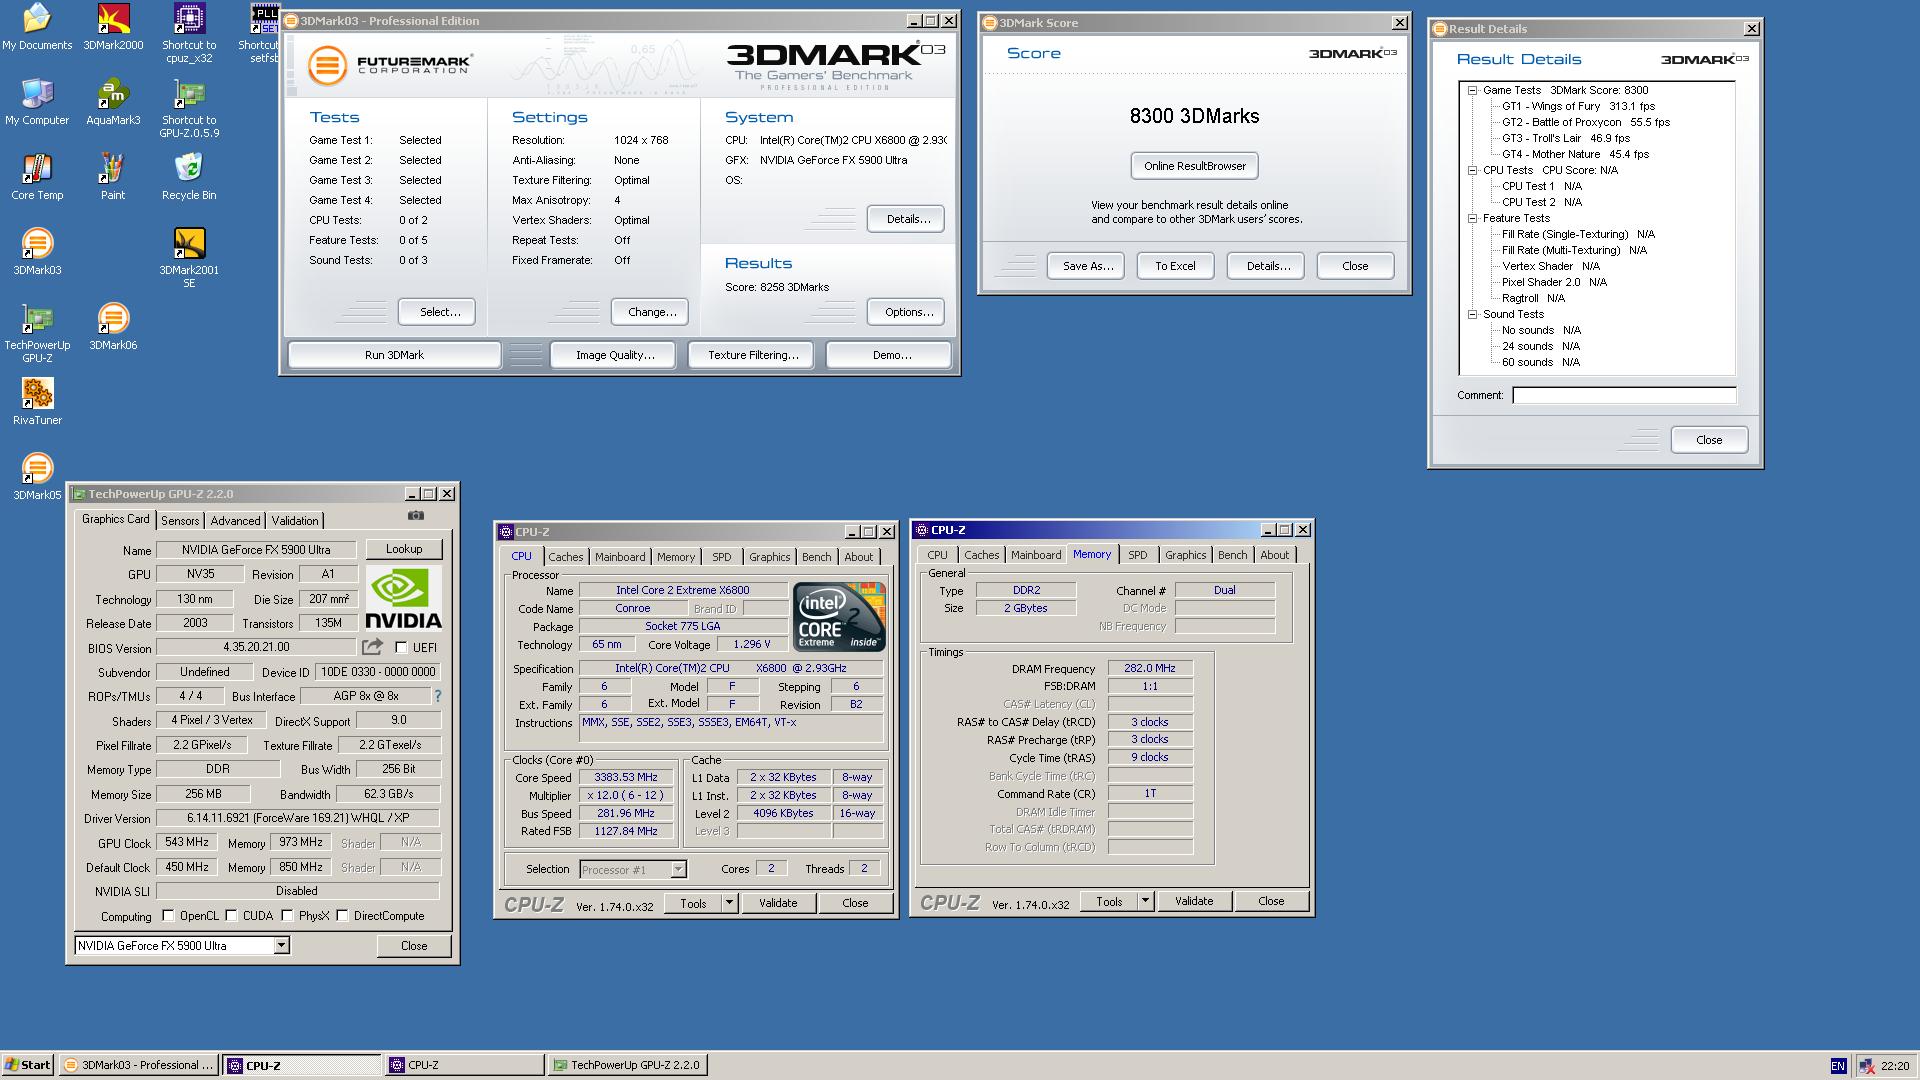1920x1080 pixels.
Task: Open Bench tab in CPU-Z Memory window
Action: click(x=1233, y=555)
